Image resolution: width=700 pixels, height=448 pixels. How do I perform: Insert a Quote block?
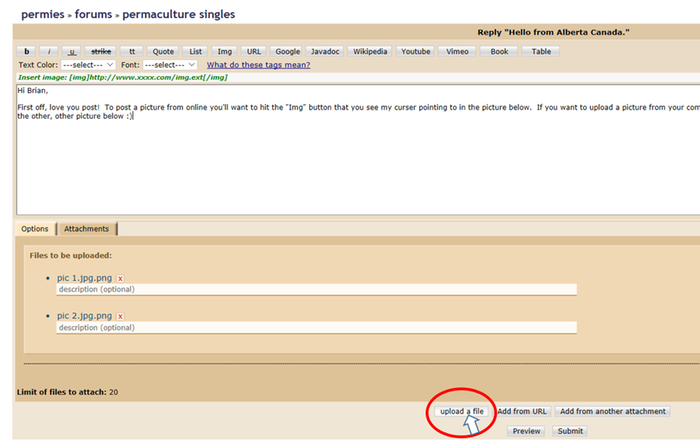pos(163,51)
